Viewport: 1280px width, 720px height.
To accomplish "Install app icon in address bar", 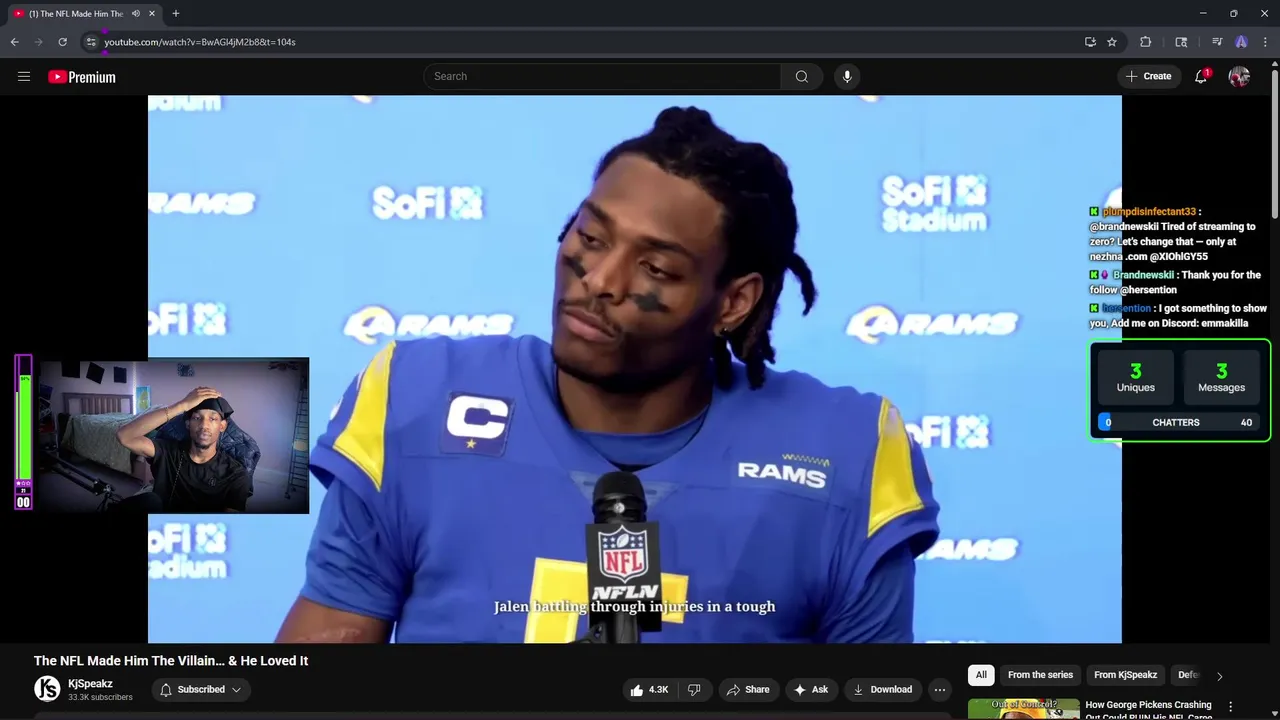I will coord(1090,42).
